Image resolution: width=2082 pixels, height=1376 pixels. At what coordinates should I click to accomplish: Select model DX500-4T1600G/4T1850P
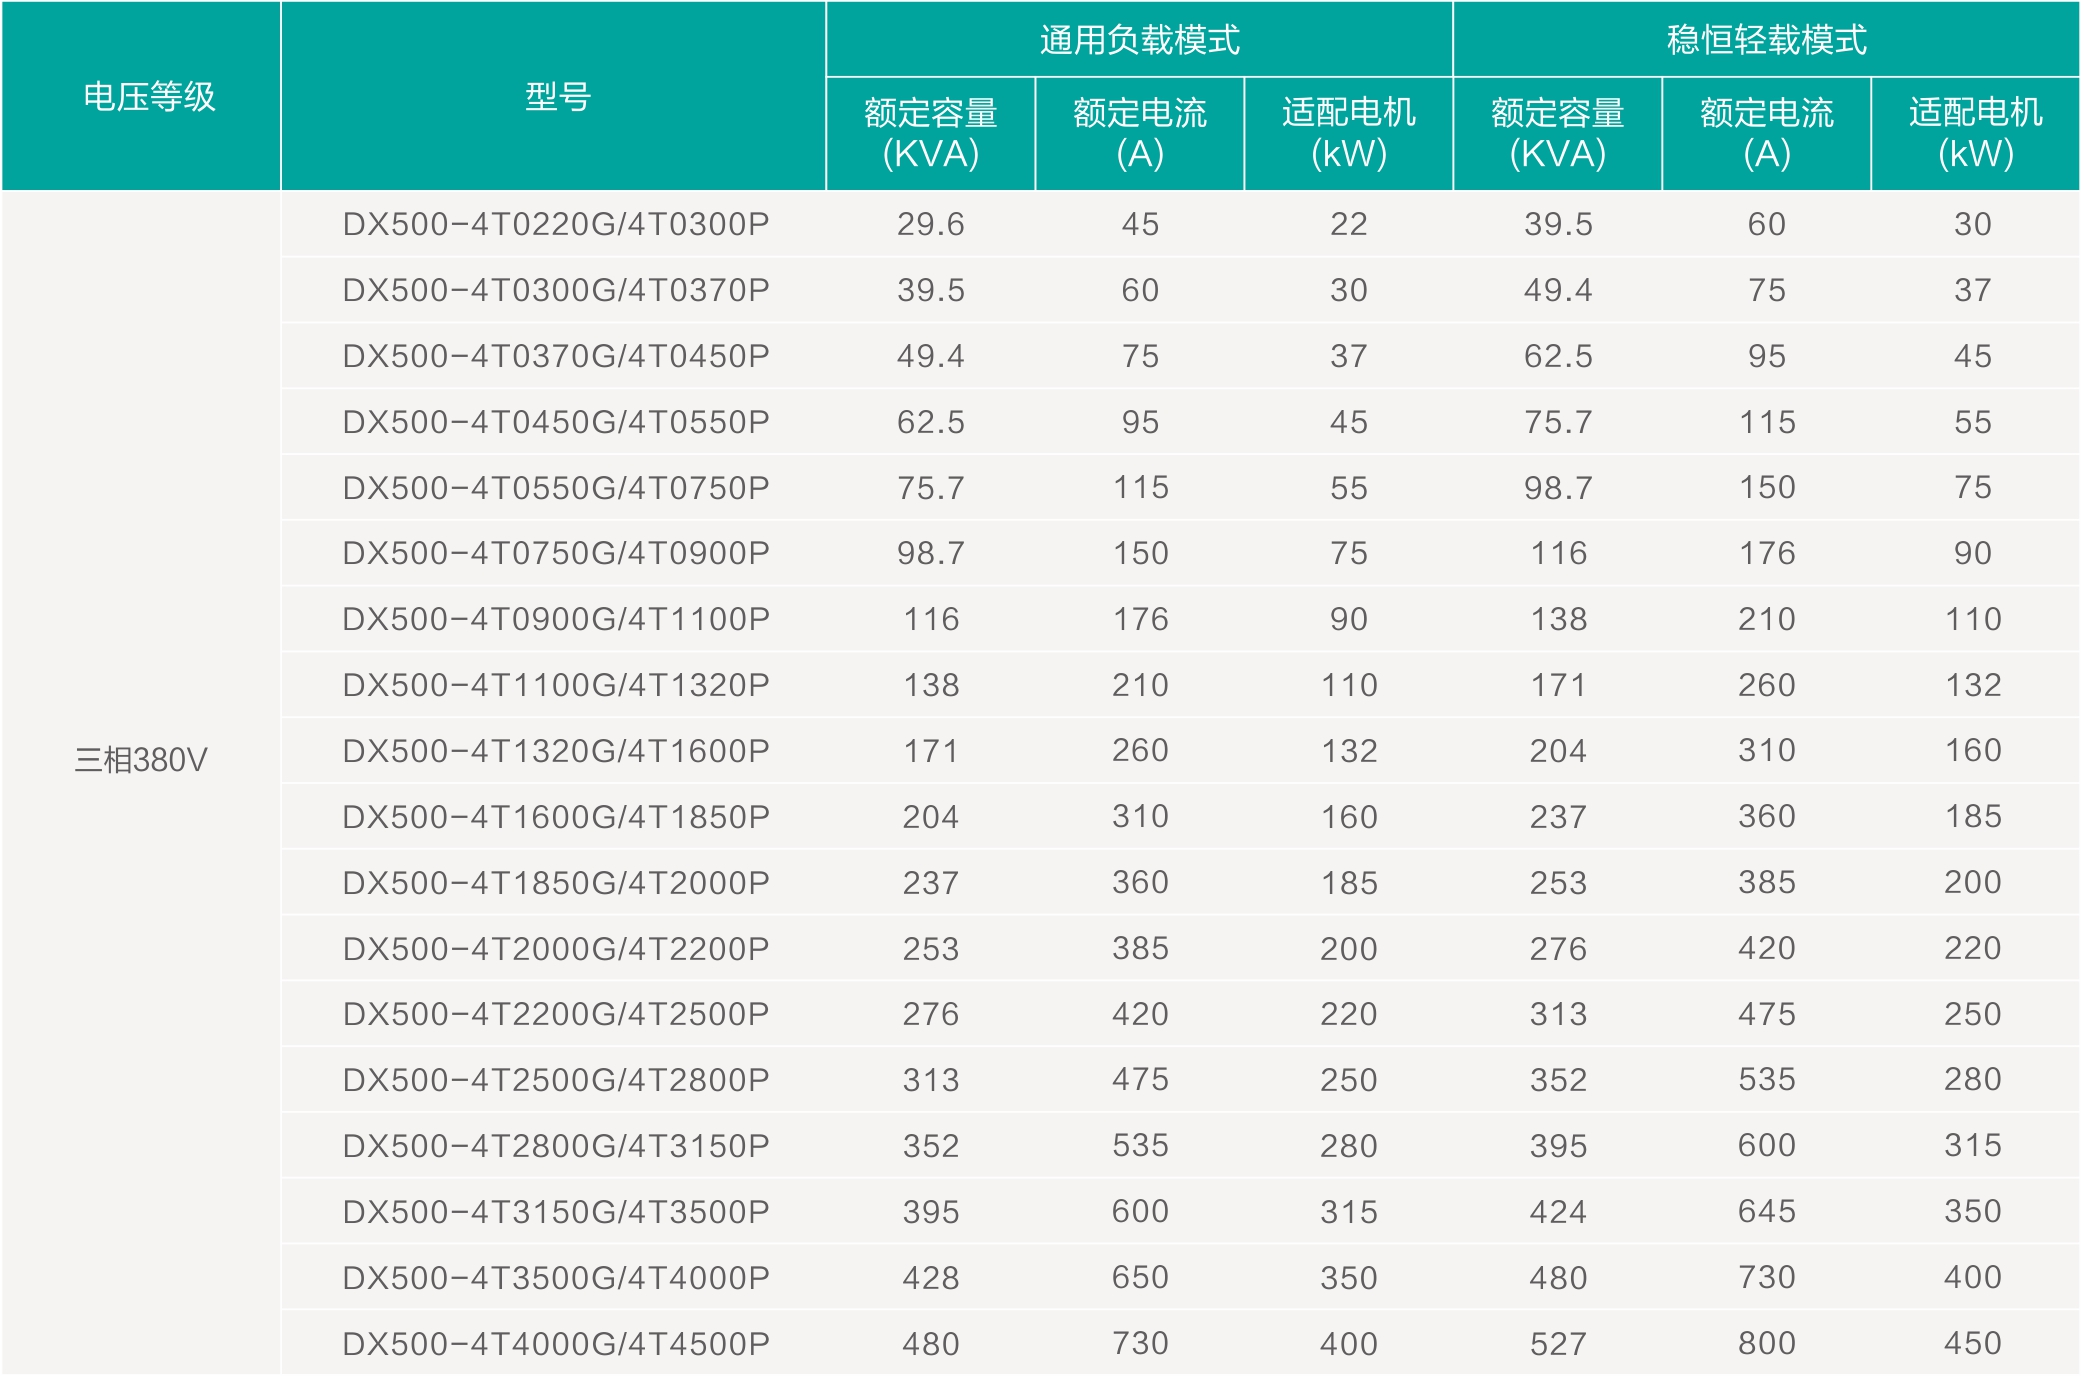pyautogui.click(x=556, y=817)
